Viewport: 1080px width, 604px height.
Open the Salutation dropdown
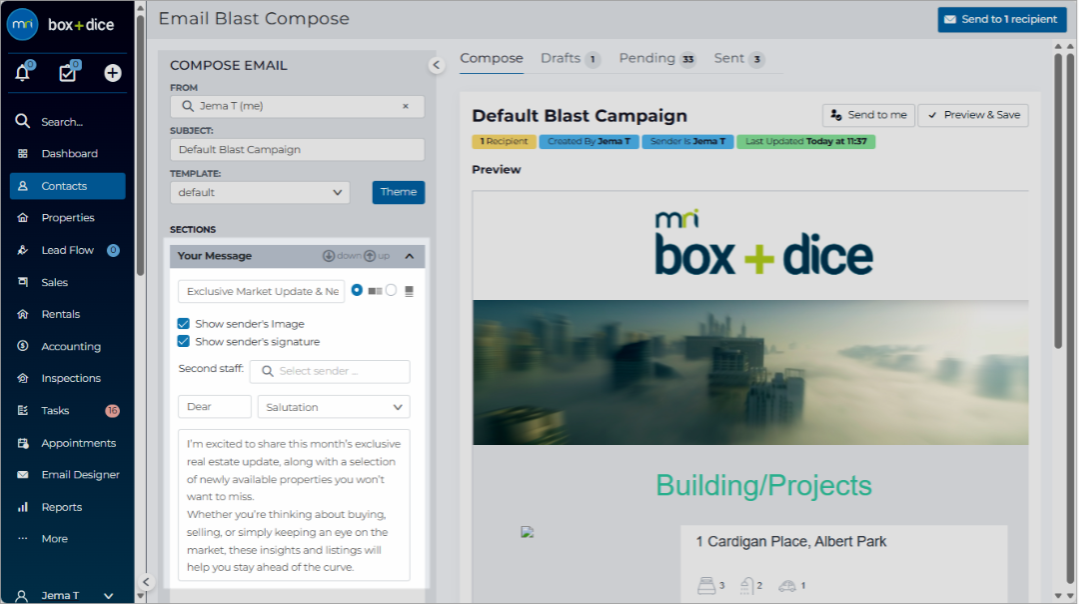[333, 407]
